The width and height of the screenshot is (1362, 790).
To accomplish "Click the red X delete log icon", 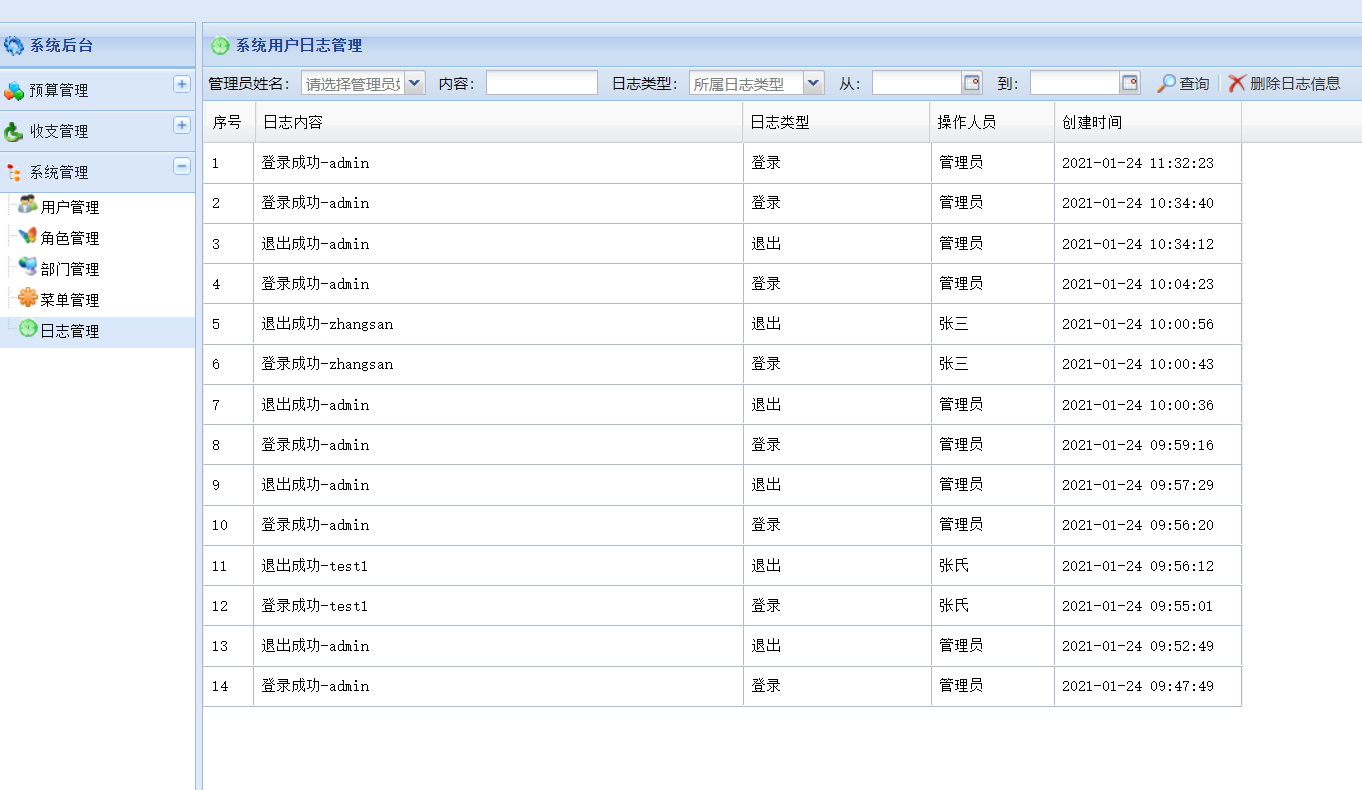I will tap(1237, 83).
